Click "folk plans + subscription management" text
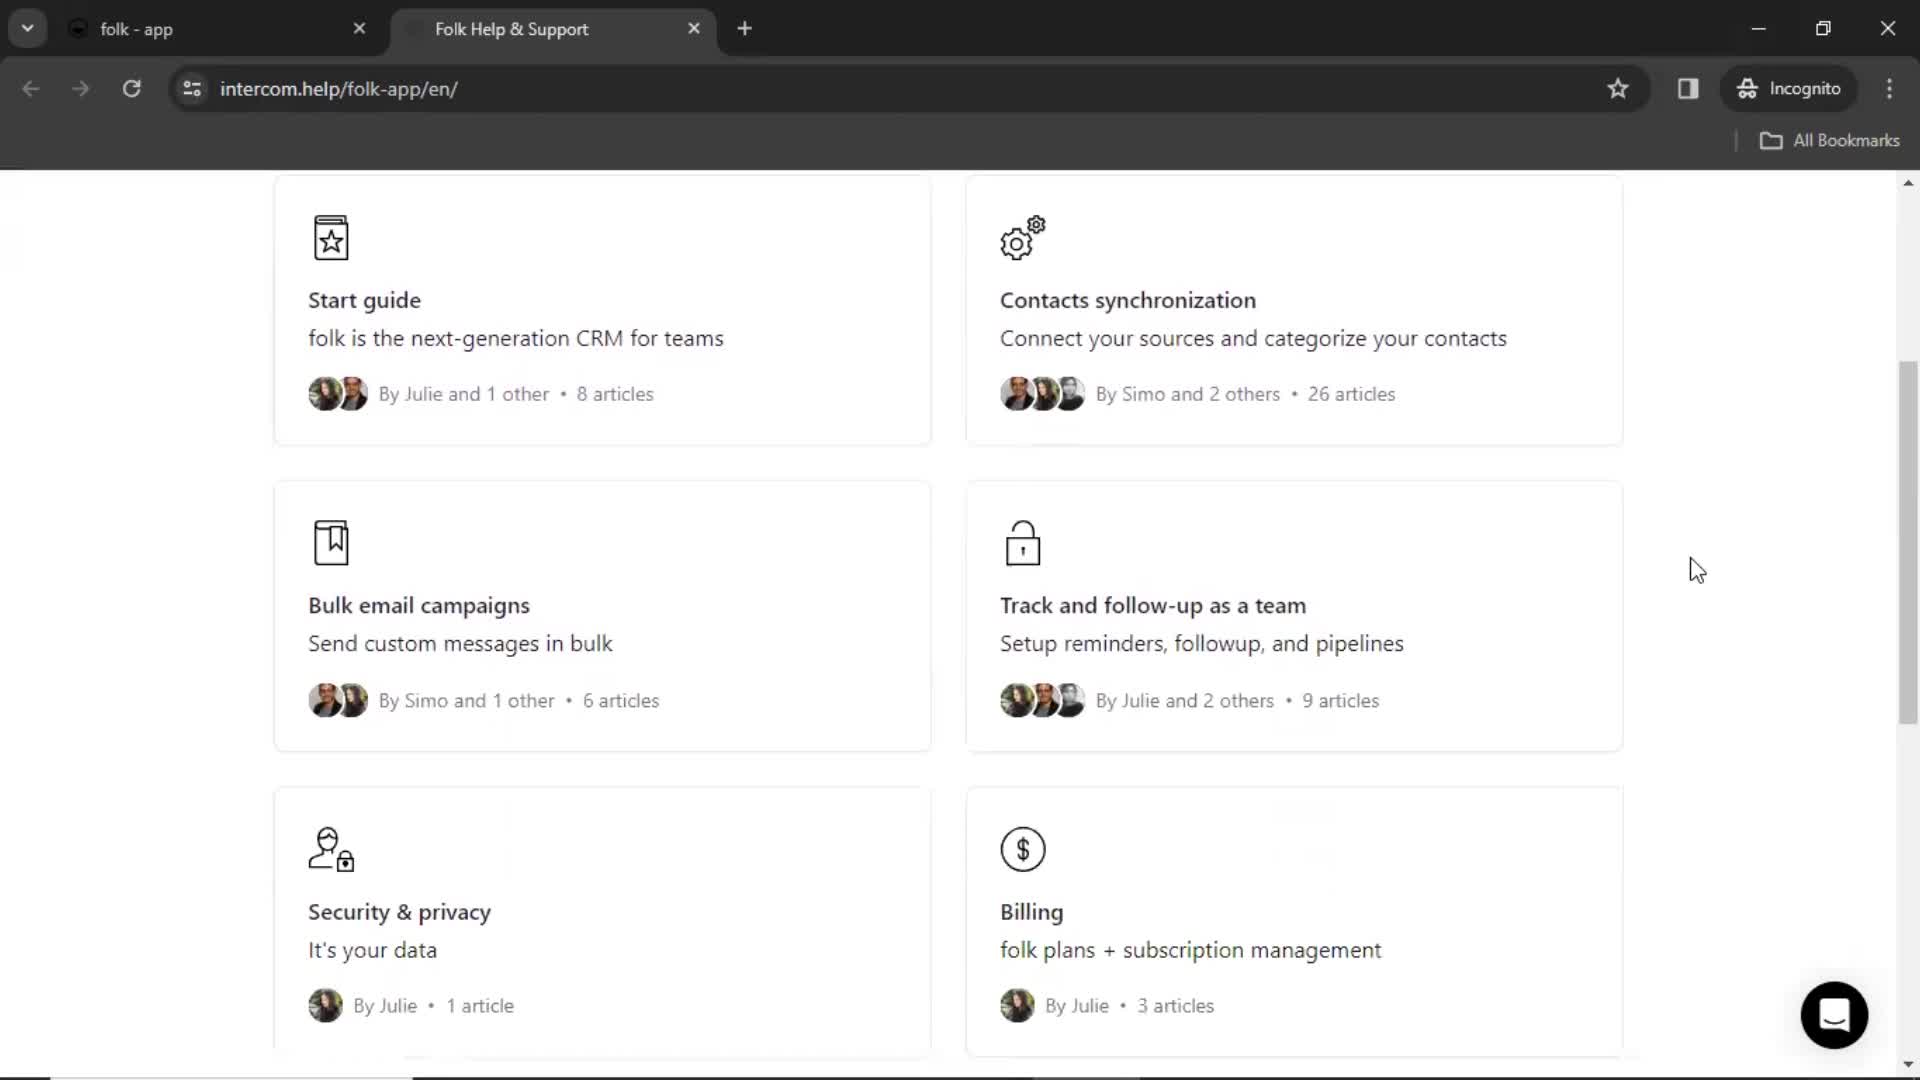Image resolution: width=1920 pixels, height=1080 pixels. coord(1190,949)
